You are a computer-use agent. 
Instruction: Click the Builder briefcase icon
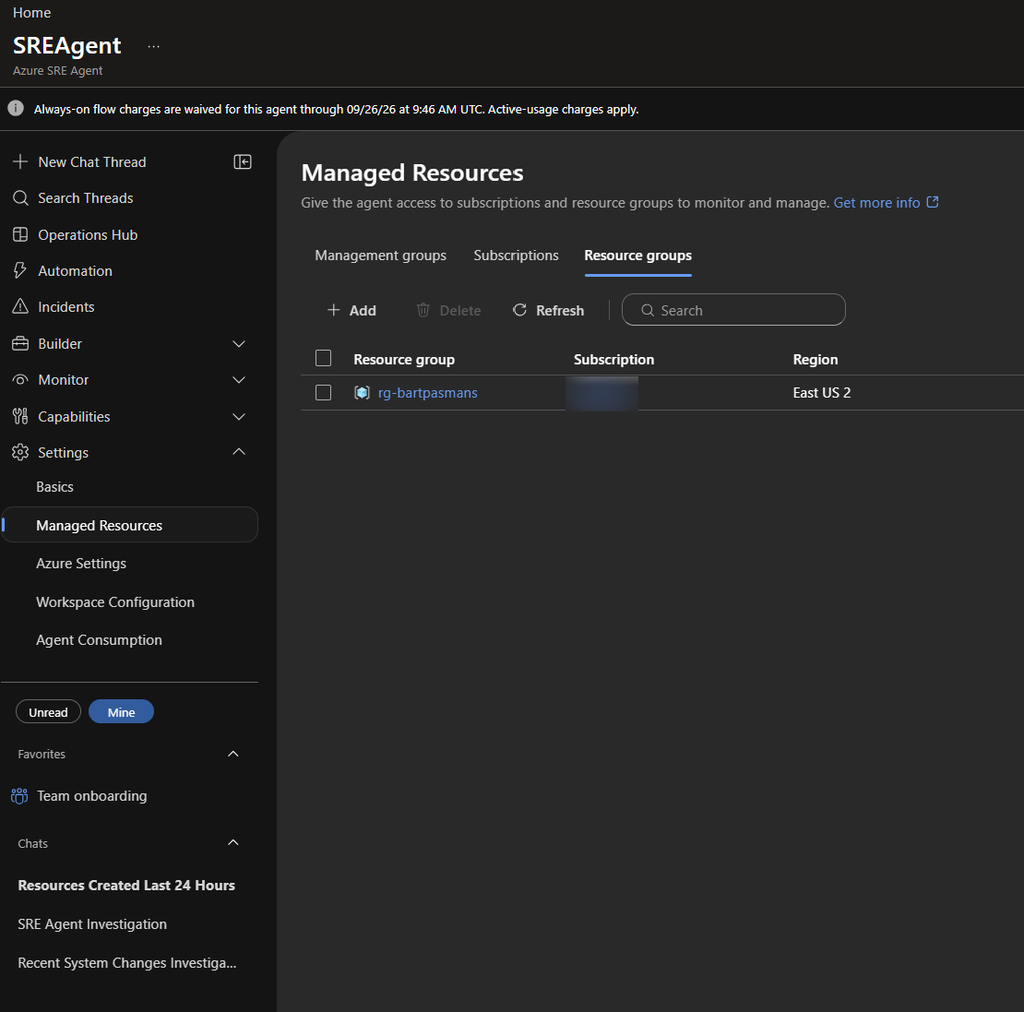click(x=20, y=343)
